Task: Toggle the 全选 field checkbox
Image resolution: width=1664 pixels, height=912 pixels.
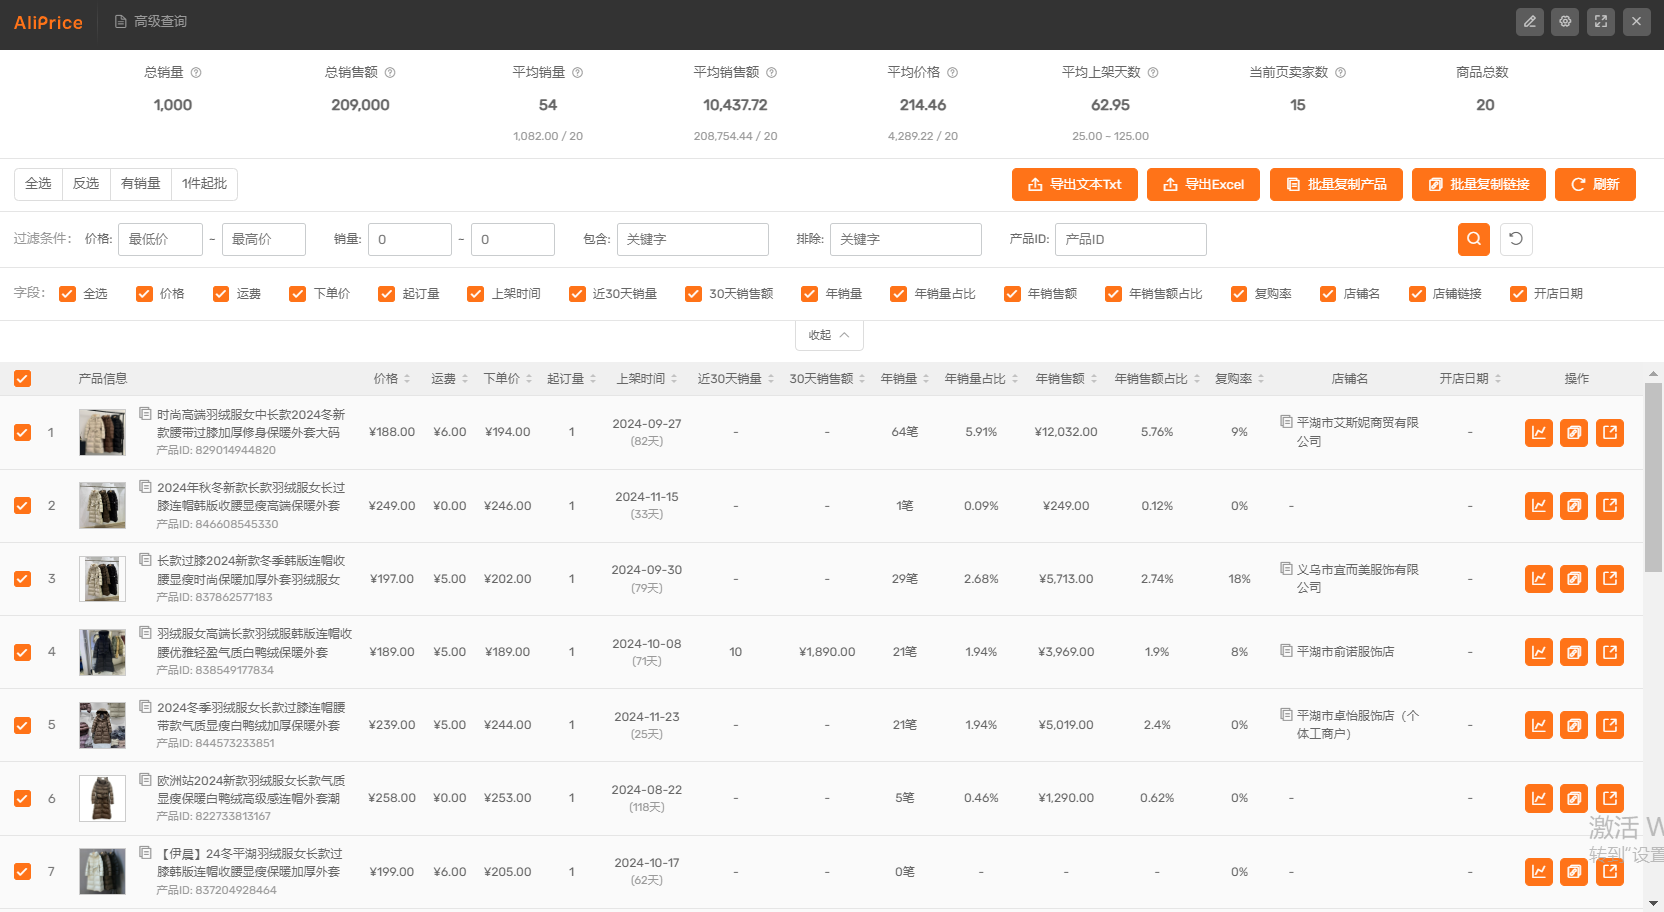Action: coord(68,294)
